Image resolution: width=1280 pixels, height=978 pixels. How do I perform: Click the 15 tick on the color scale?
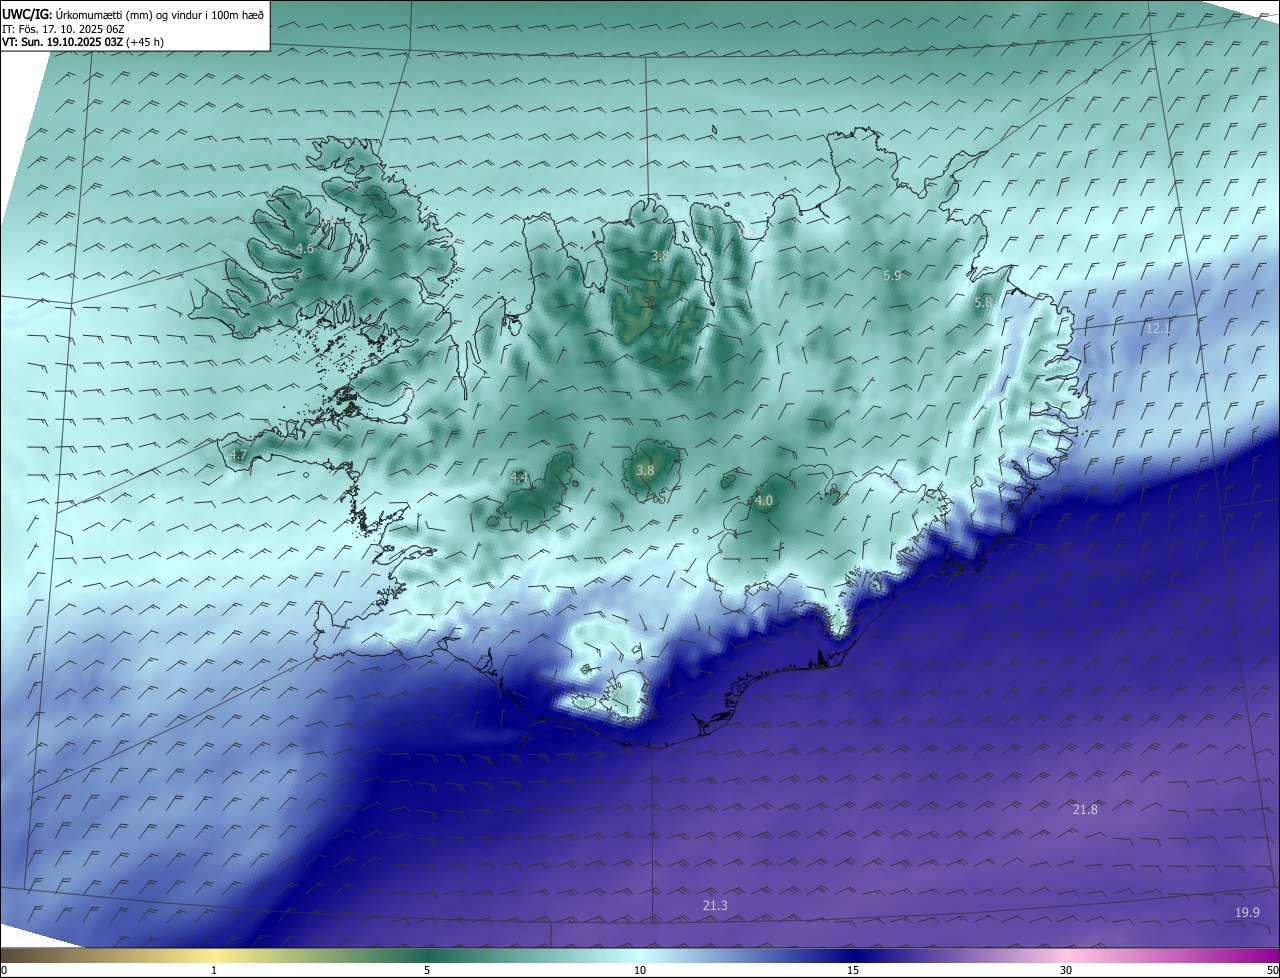click(x=853, y=970)
